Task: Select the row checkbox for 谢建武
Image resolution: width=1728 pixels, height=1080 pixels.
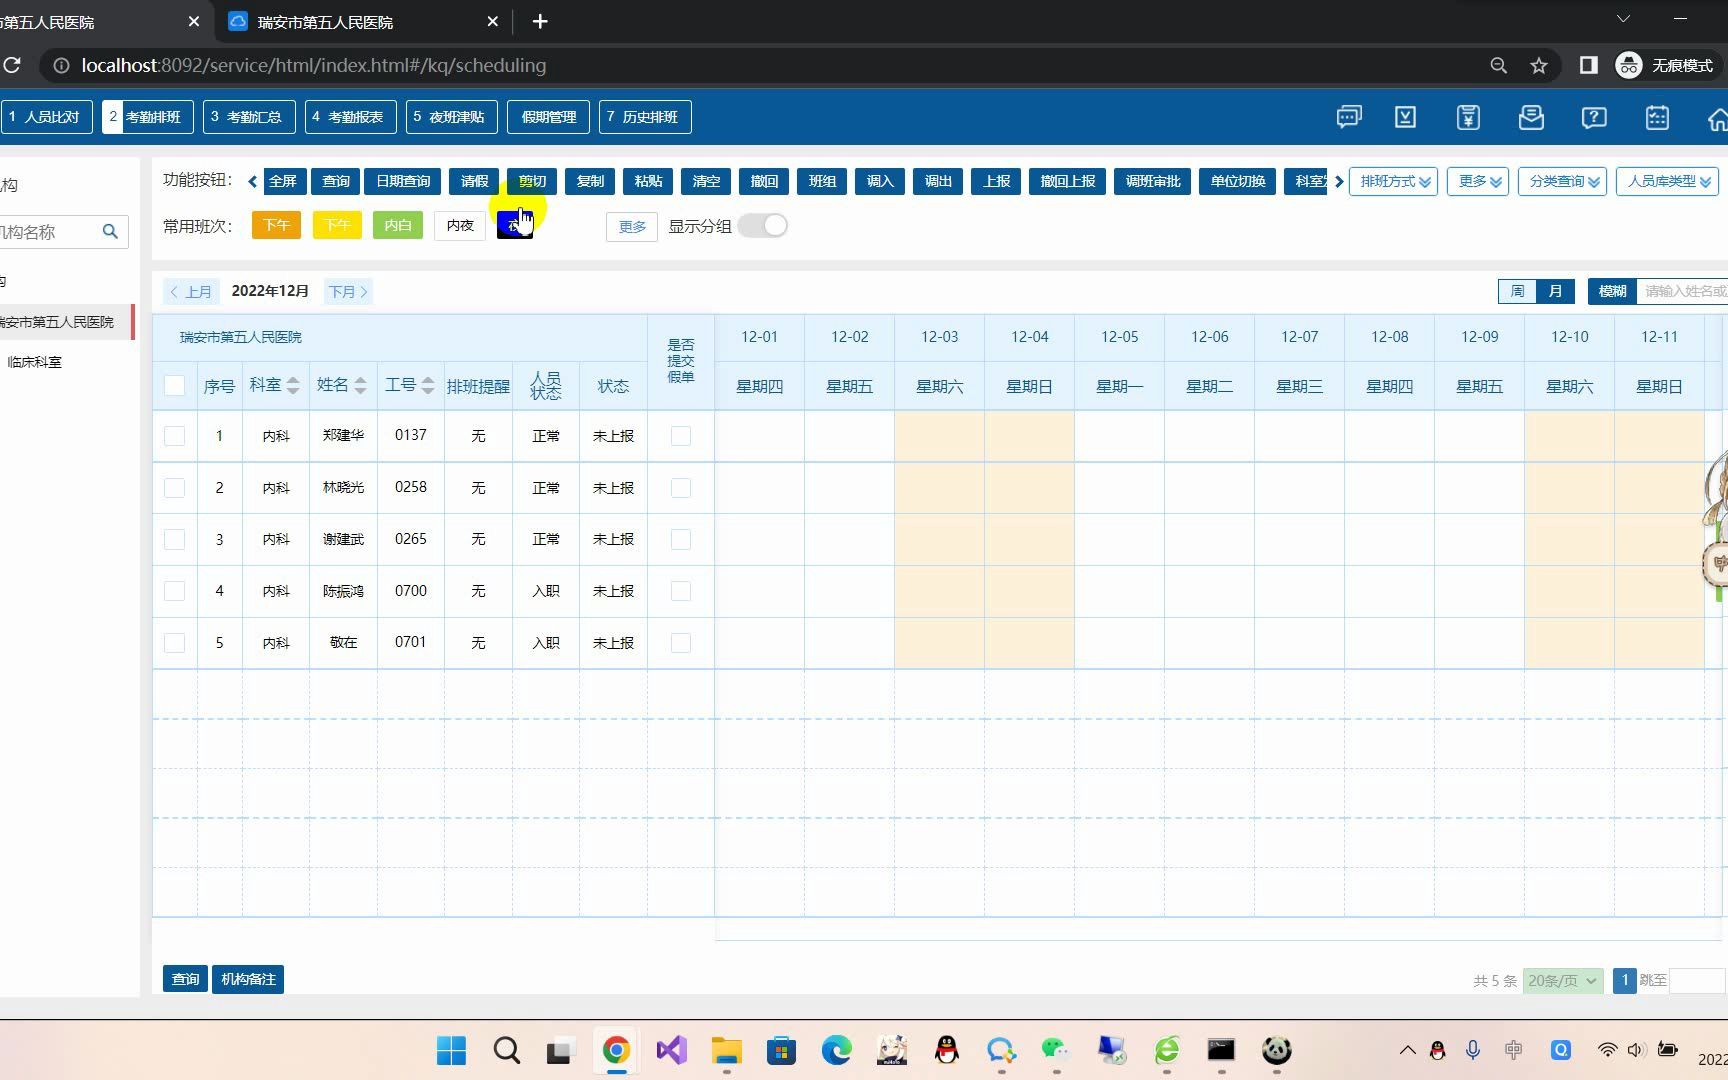Action: click(x=174, y=539)
